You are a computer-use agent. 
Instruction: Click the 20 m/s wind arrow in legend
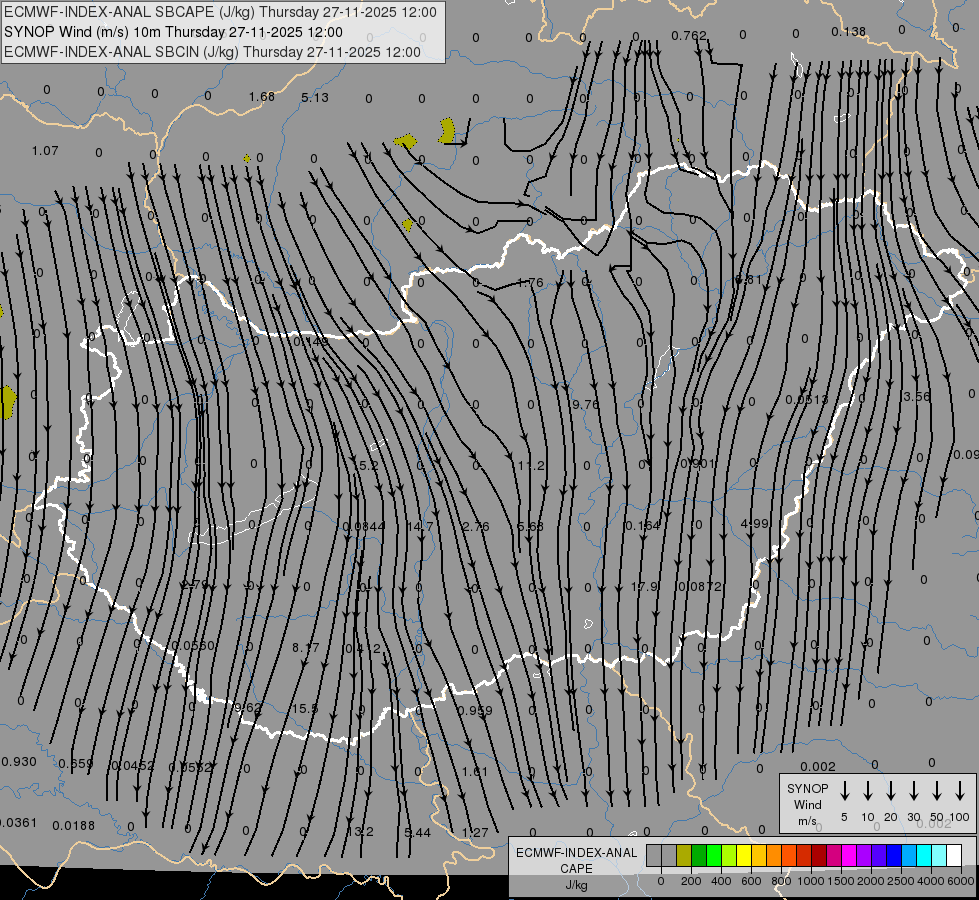(891, 791)
